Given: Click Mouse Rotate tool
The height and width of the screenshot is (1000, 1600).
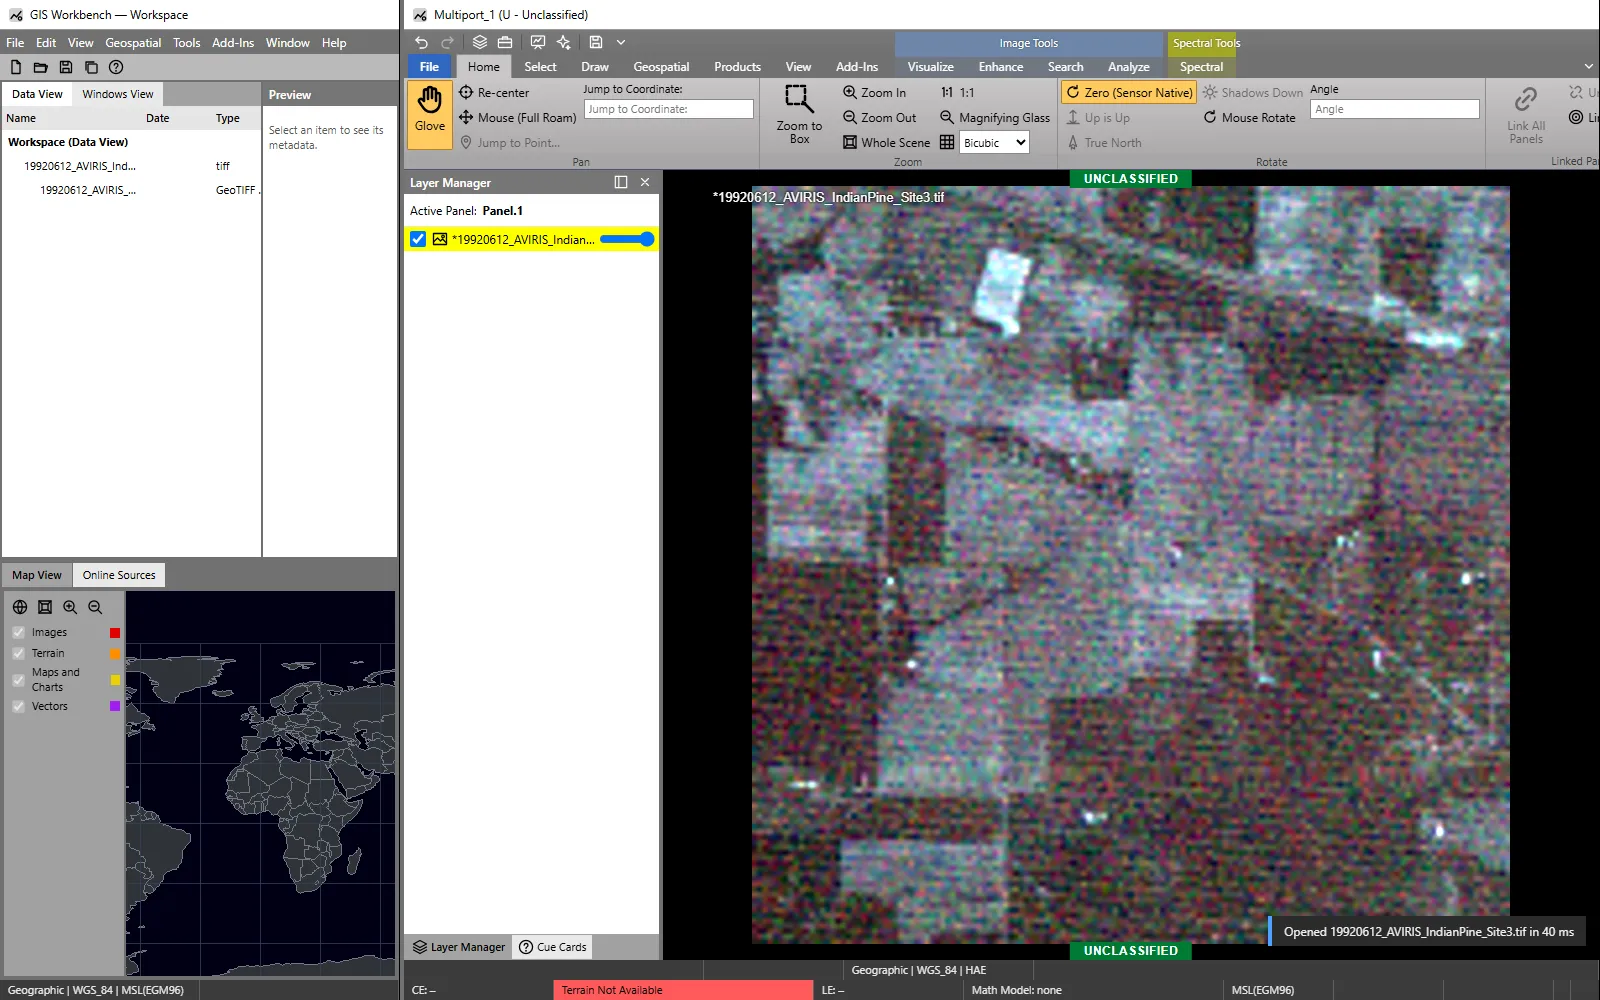Looking at the screenshot, I should (1249, 117).
